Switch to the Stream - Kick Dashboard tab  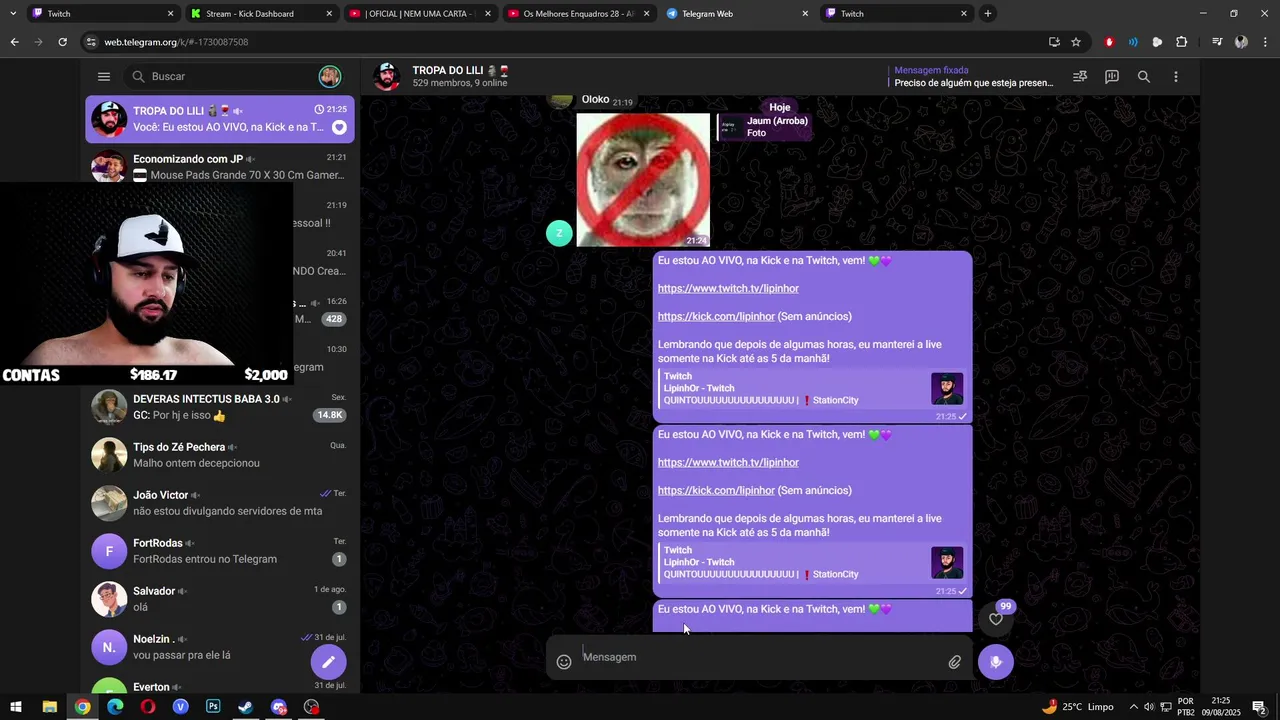click(x=262, y=14)
